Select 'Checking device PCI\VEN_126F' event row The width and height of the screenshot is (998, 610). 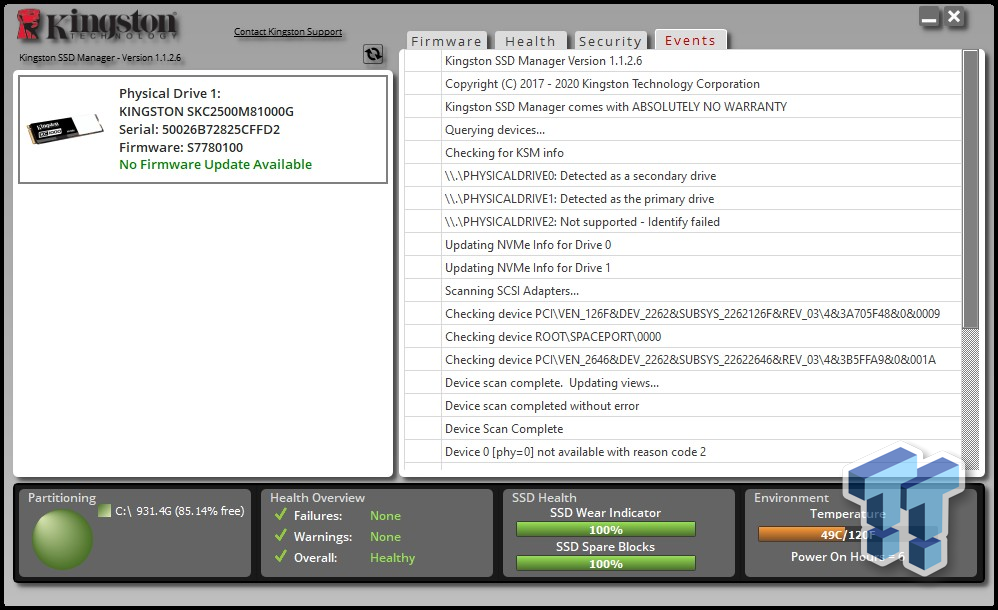pos(683,313)
